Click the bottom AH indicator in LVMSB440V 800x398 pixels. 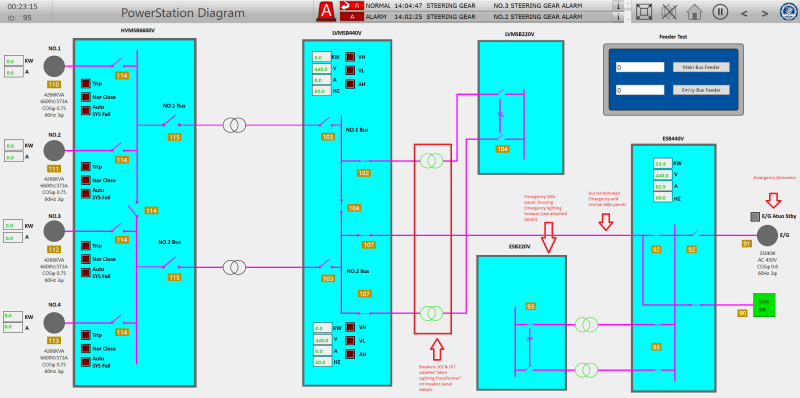click(351, 354)
